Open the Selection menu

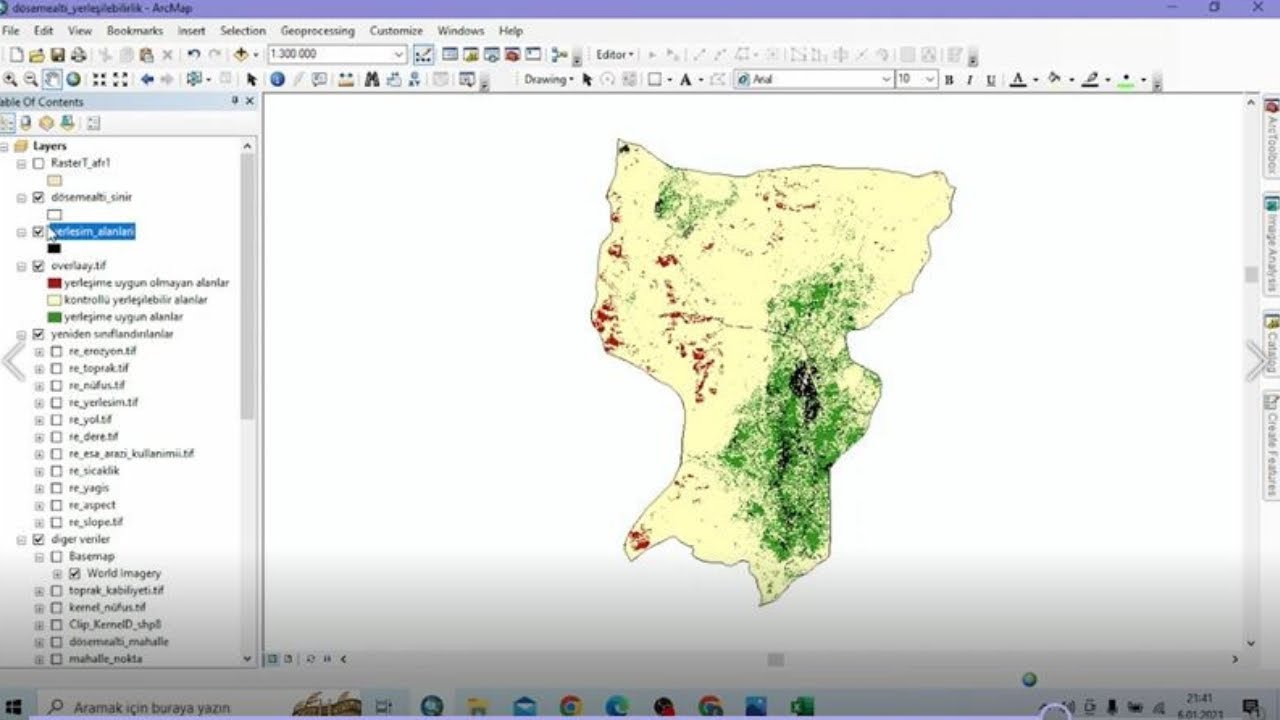243,31
